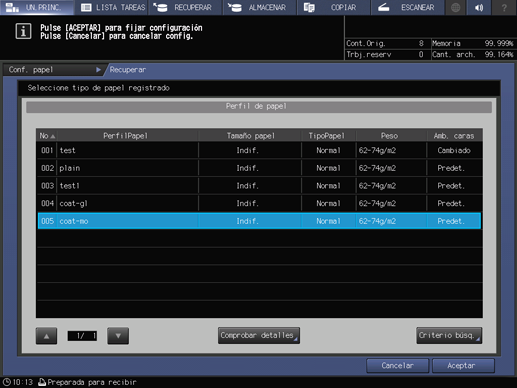Confirm with the Aceptar button
Image resolution: width=517 pixels, height=388 pixels.
click(x=463, y=366)
